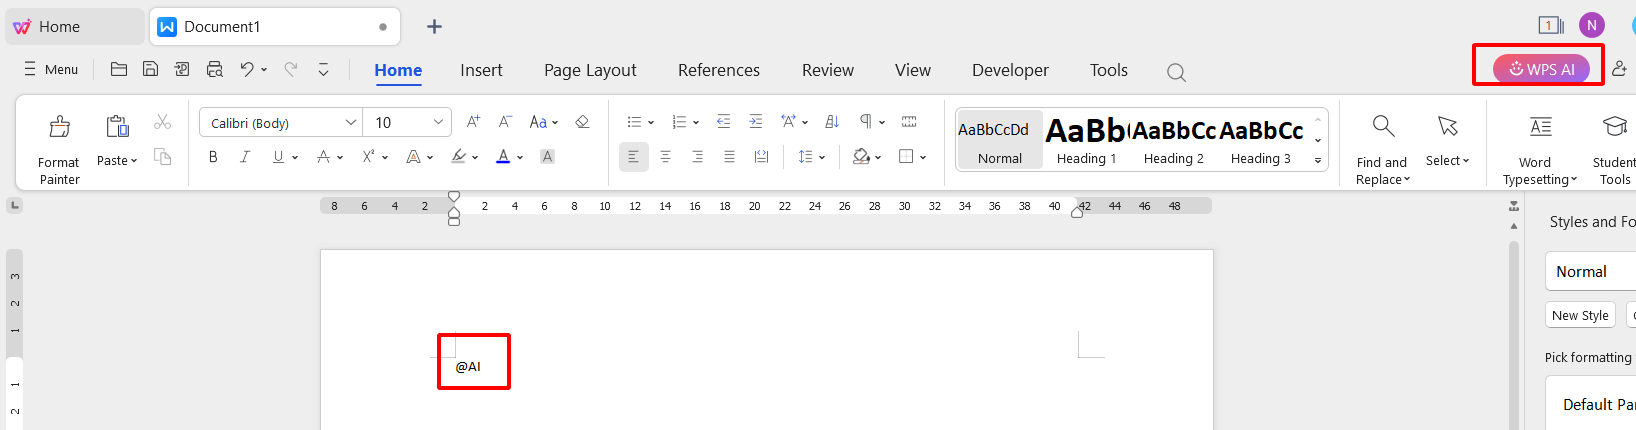The height and width of the screenshot is (430, 1636).
Task: Open the font size dropdown
Action: (x=438, y=122)
